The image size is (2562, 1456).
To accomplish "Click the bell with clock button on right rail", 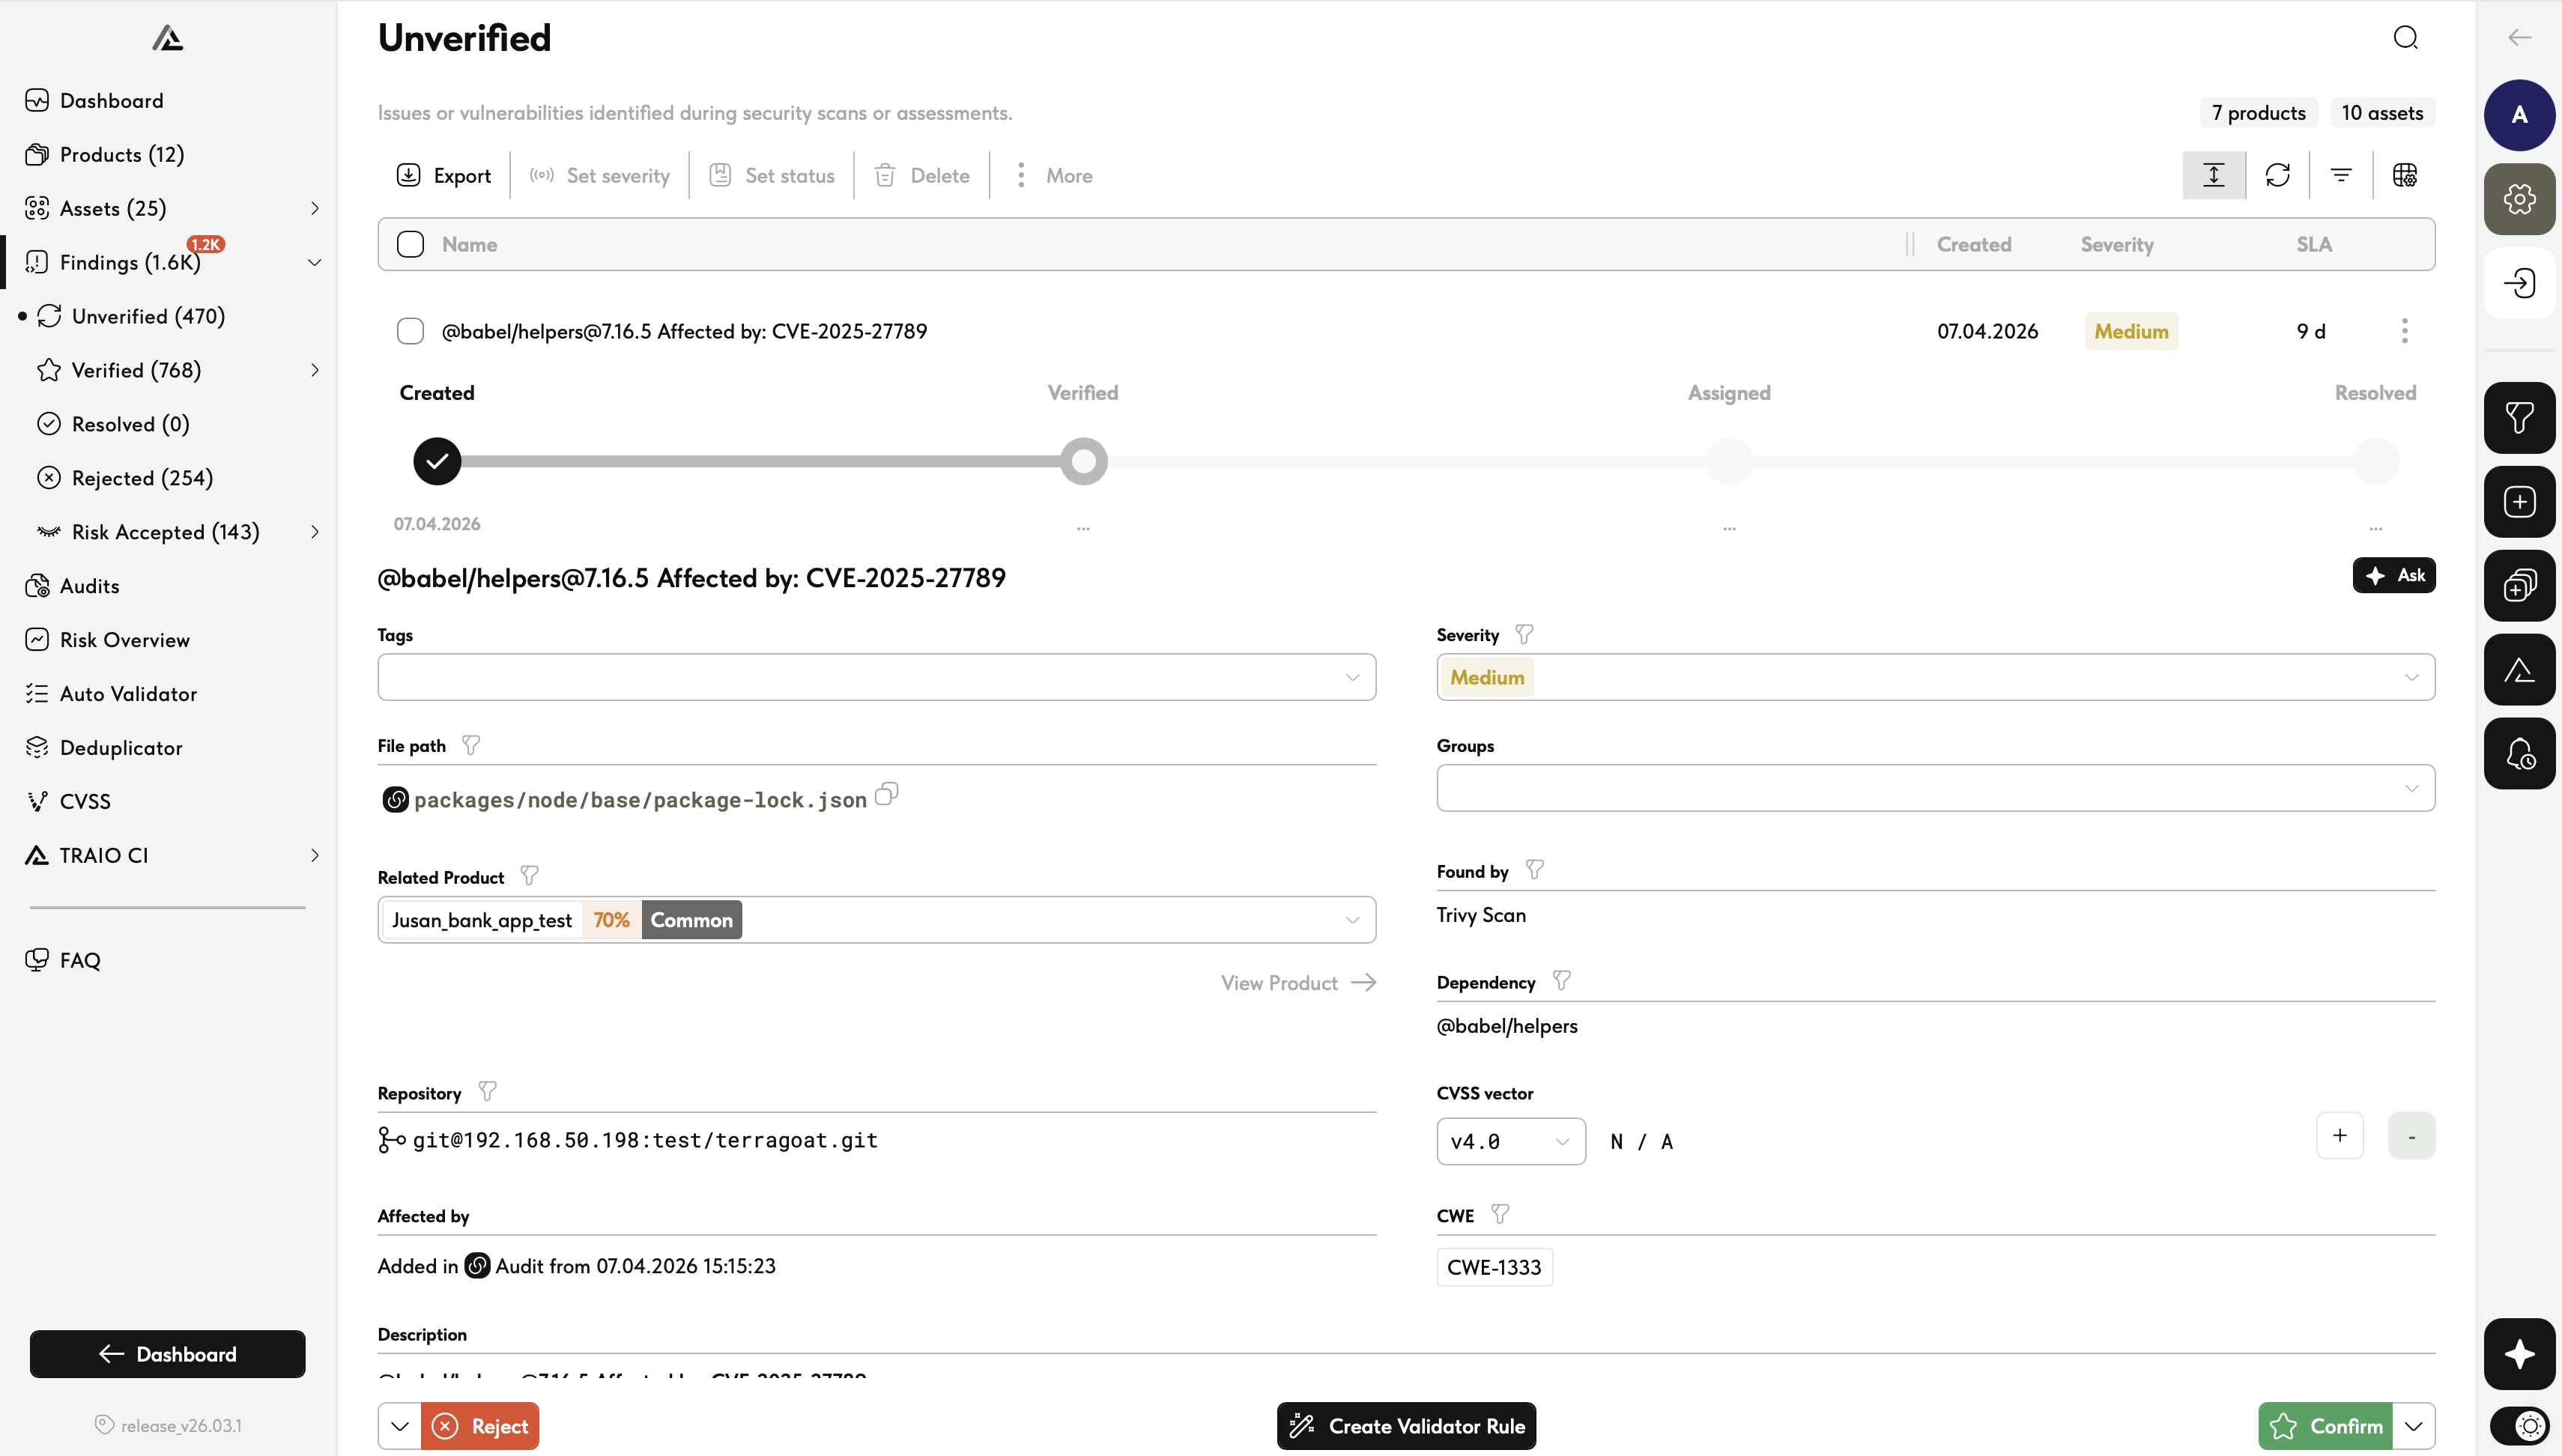I will [2519, 754].
